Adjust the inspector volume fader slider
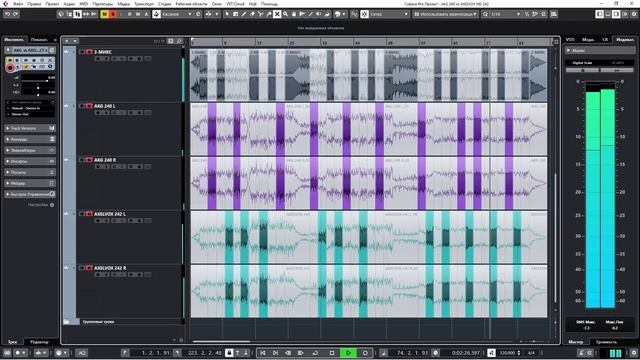640x360 pixels. [x=38, y=81]
